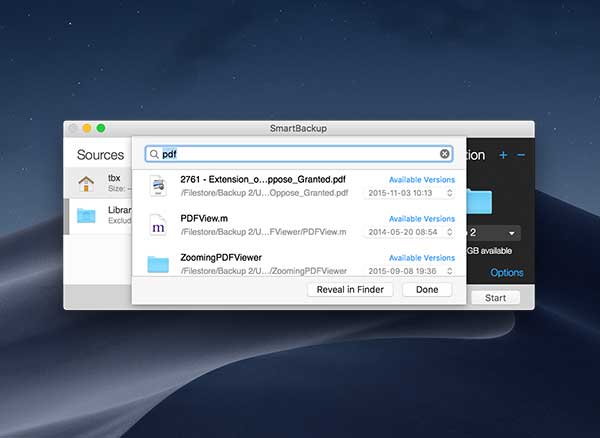Screen dimensions: 600x438
Task: Open the 2014-05-20 08:54 version dropdown
Action: coord(410,232)
